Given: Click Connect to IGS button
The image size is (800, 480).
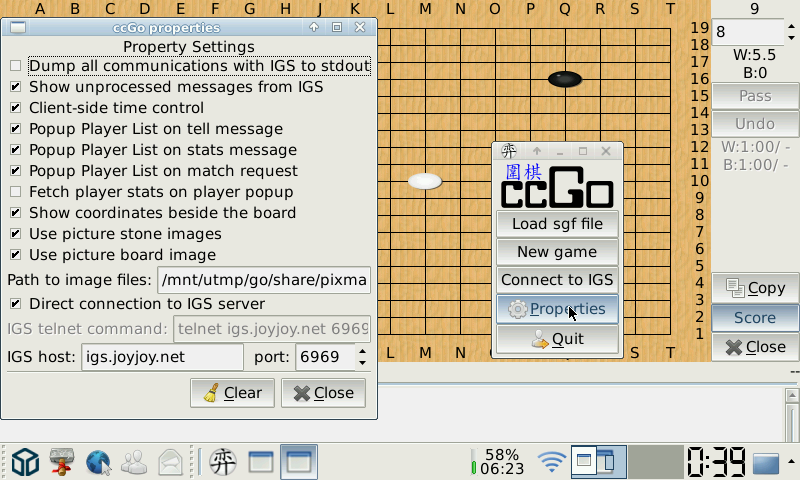Looking at the screenshot, I should tap(557, 280).
